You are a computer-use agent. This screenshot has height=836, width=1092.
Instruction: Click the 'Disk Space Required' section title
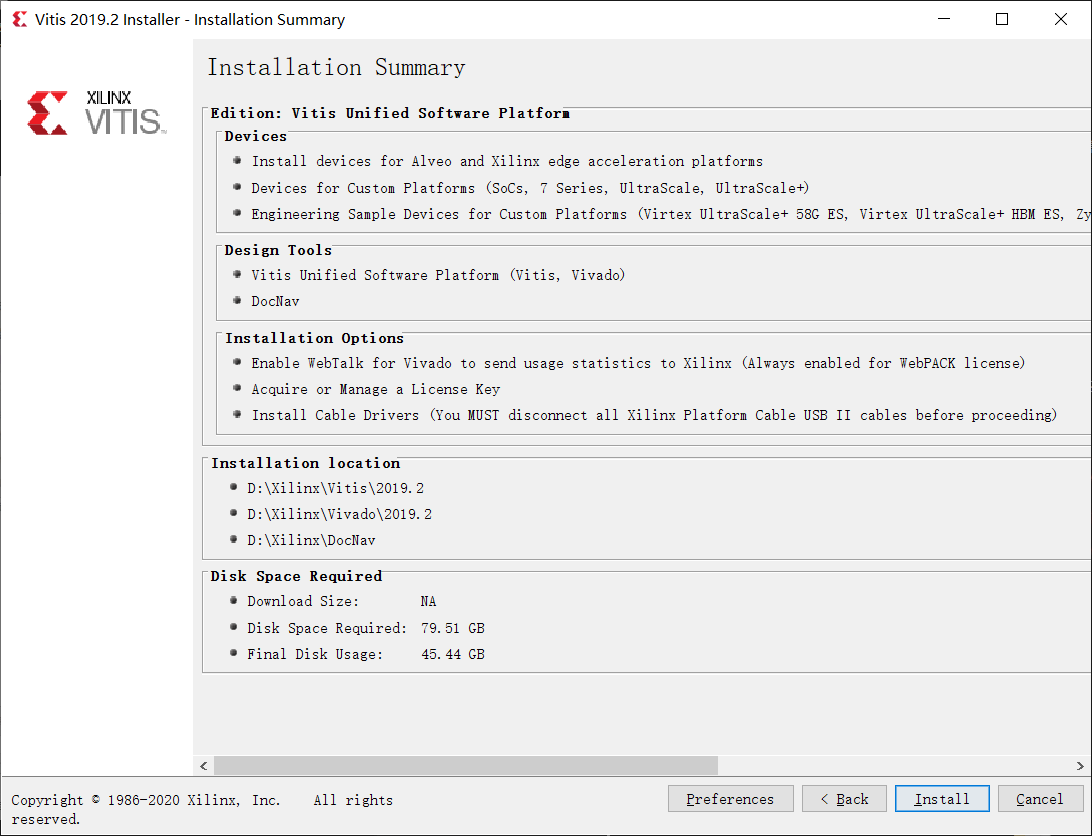296,576
